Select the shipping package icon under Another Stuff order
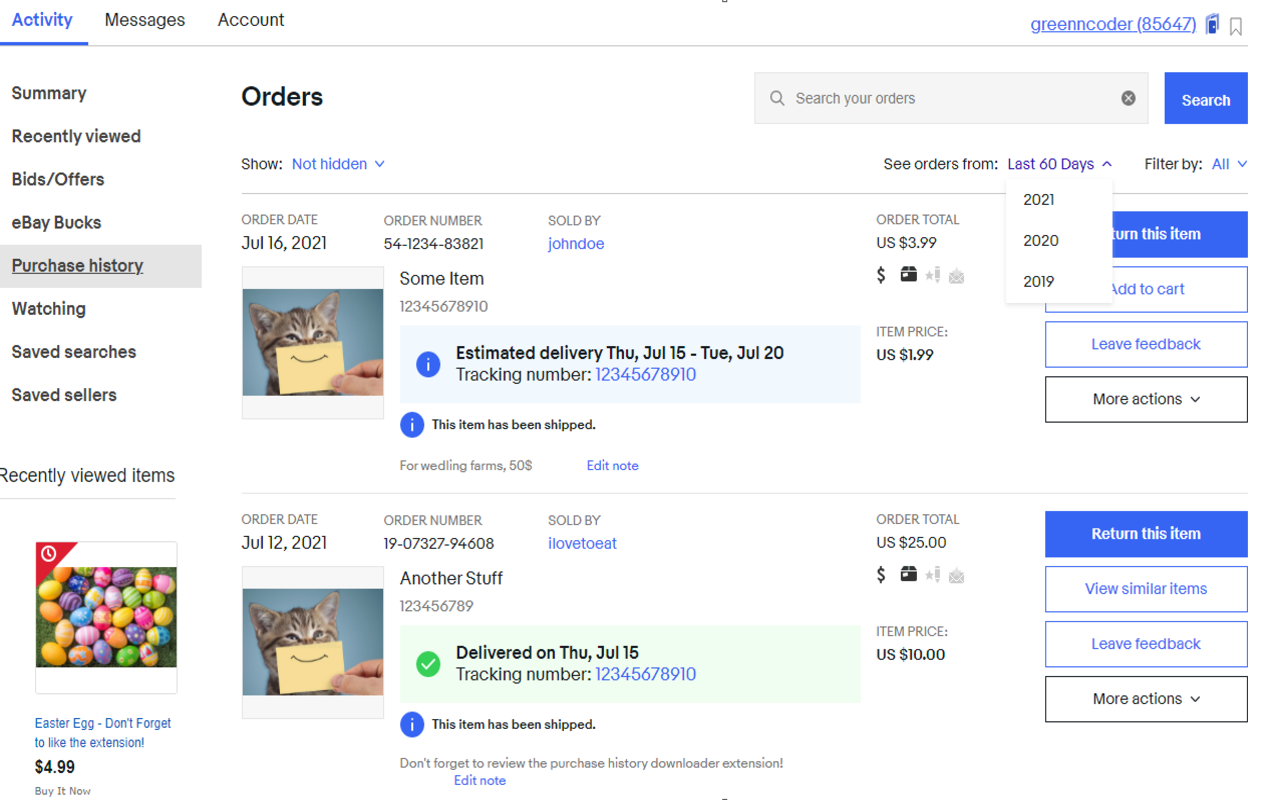 (x=908, y=574)
